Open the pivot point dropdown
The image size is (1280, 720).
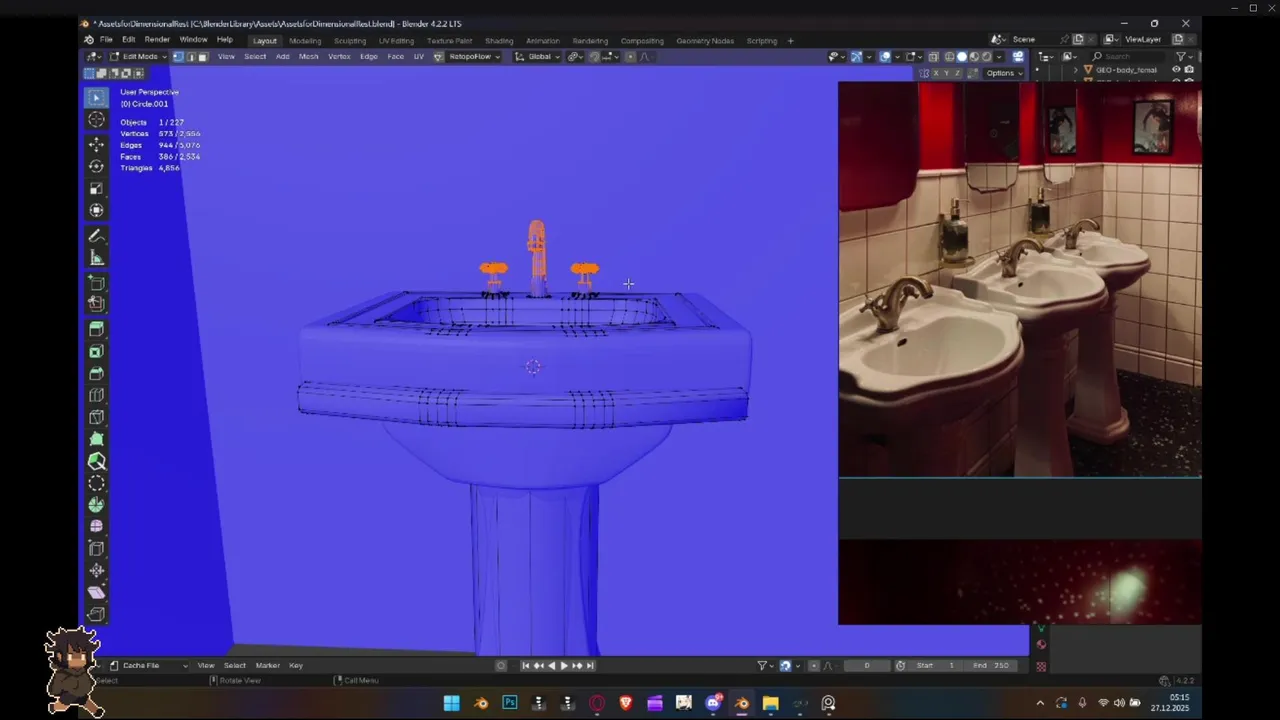575,57
